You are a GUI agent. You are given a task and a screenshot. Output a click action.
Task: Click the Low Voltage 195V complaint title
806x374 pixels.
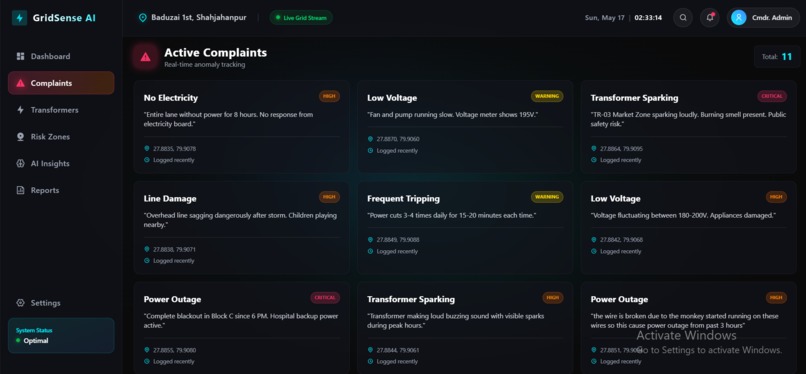pos(392,98)
